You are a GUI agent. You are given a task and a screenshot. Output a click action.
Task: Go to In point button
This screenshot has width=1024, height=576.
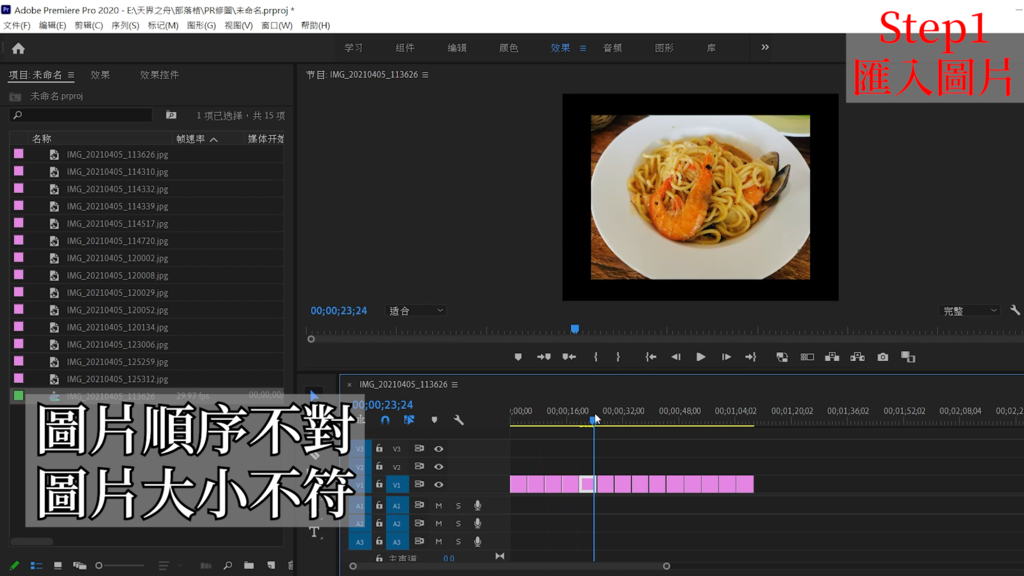point(650,357)
